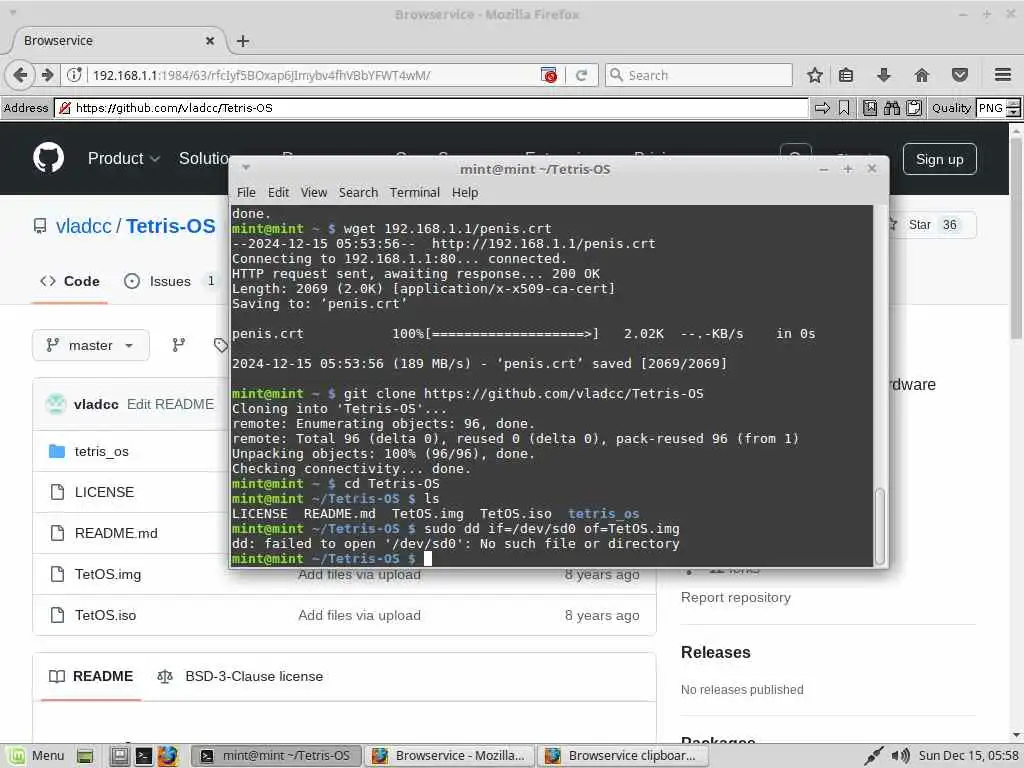Focus the Firefox URL bar
This screenshot has height=768, width=1024.
pos(313,75)
